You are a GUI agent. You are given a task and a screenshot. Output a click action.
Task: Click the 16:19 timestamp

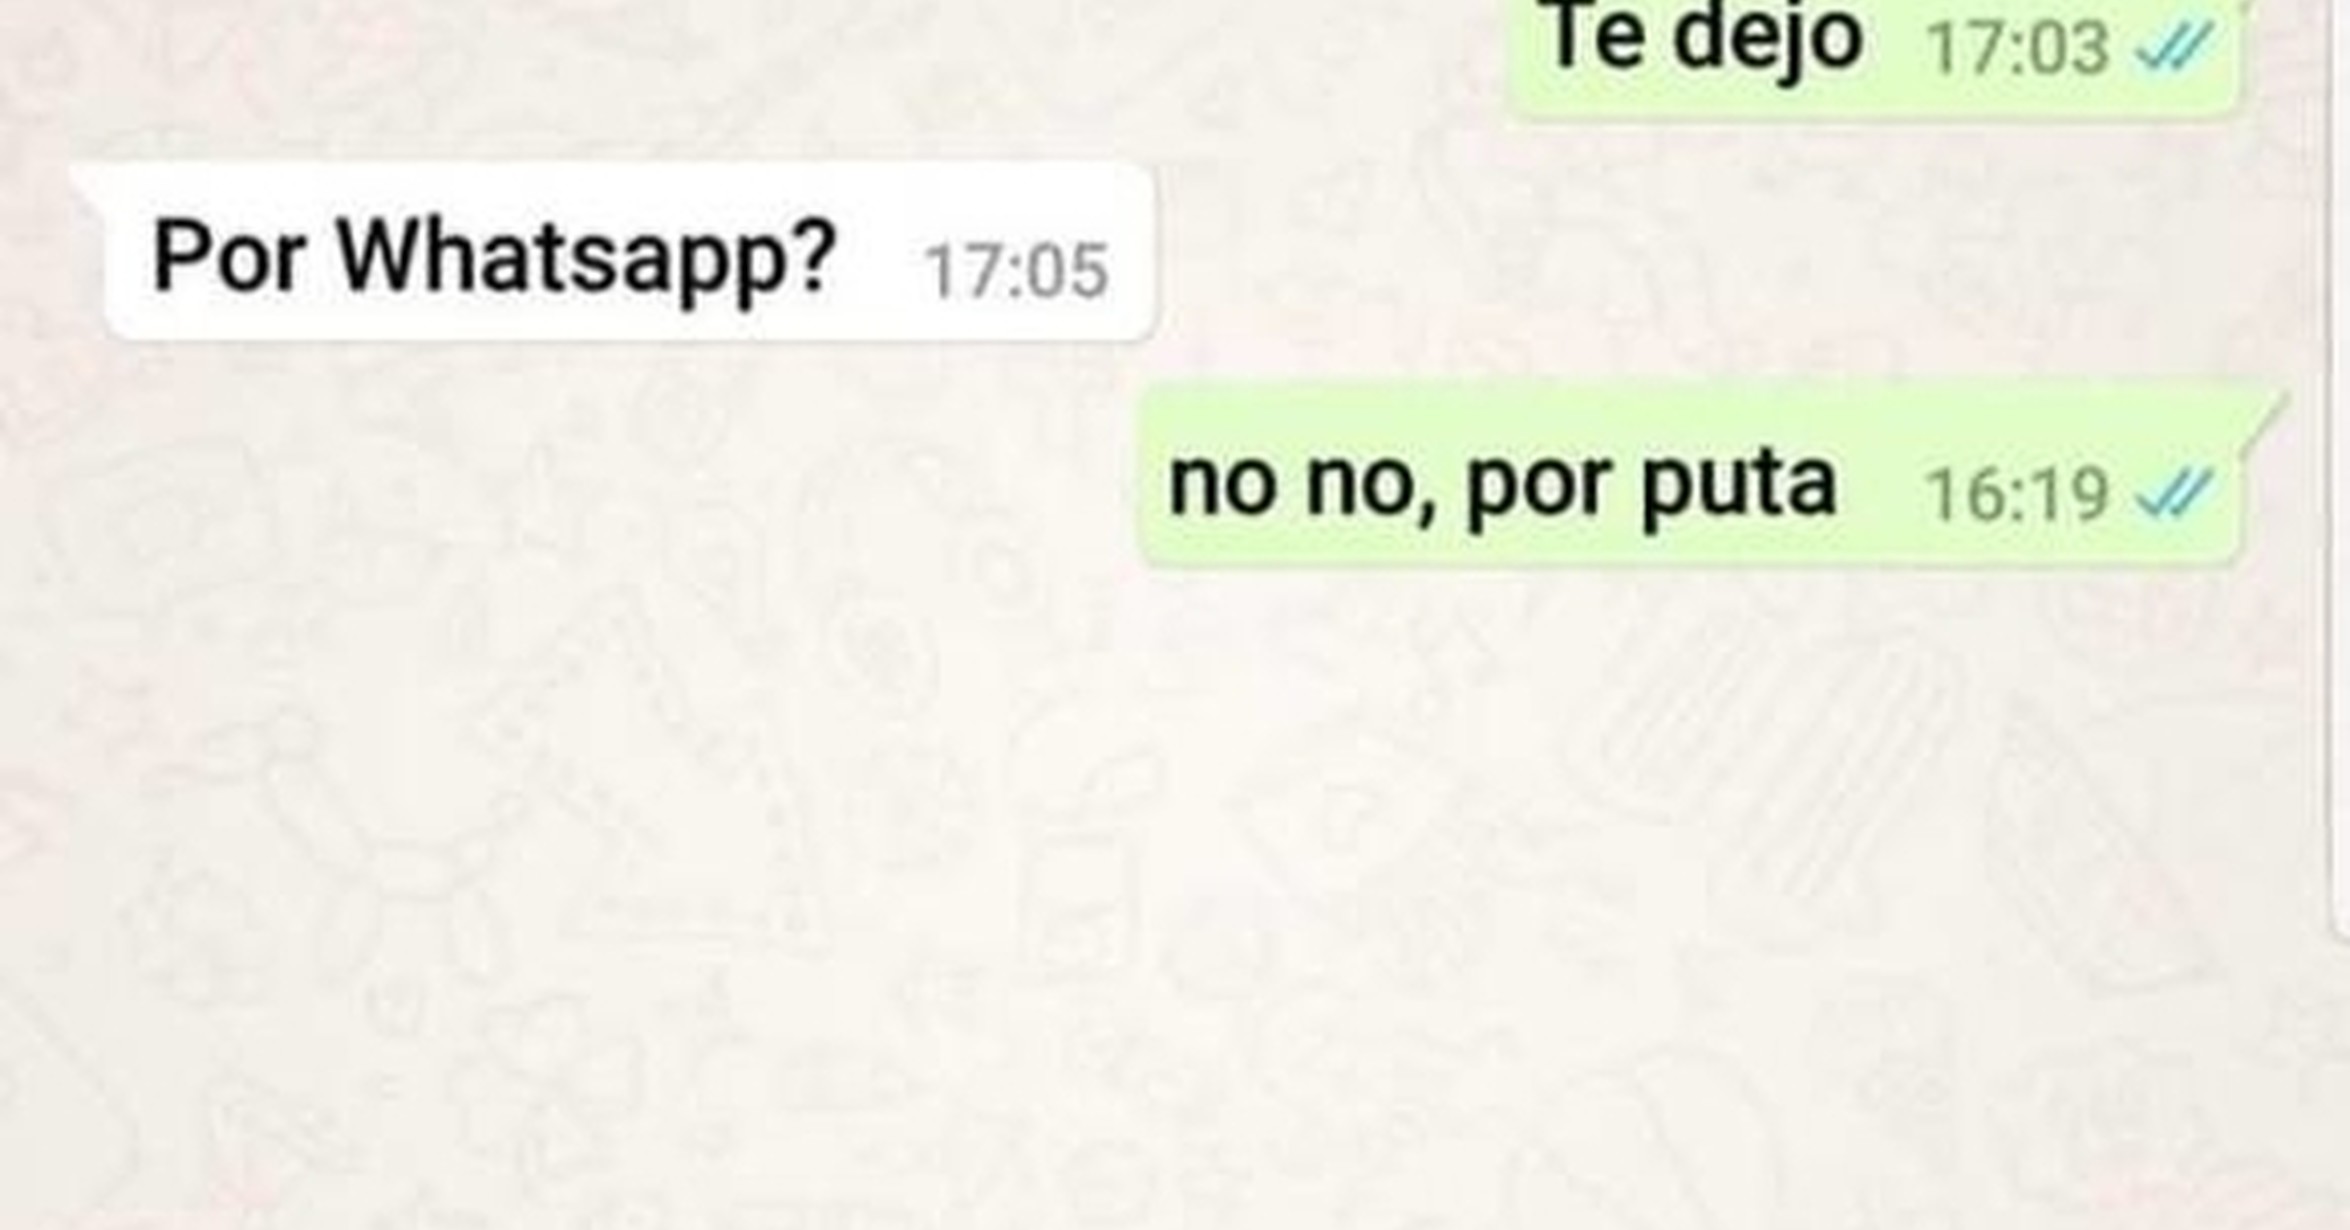click(2018, 496)
